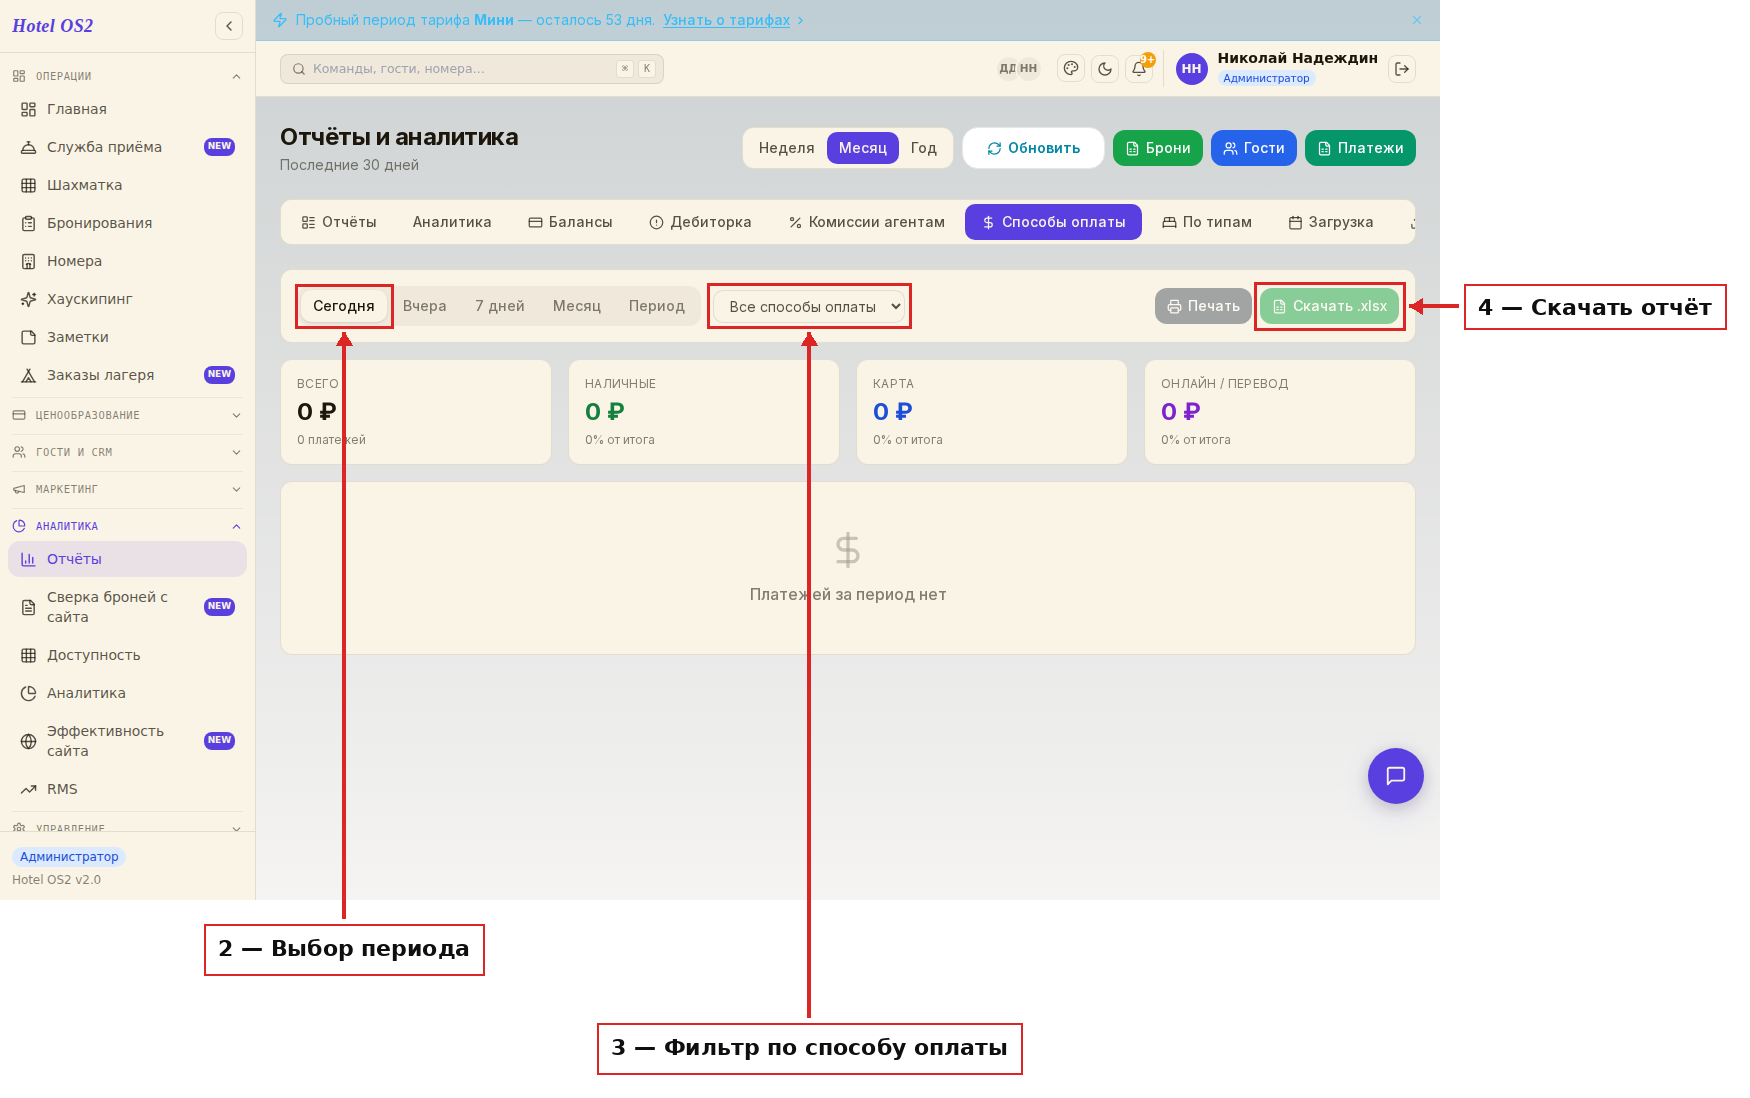Collapse the ОПЕРАЦИИ sidebar section

(127, 76)
